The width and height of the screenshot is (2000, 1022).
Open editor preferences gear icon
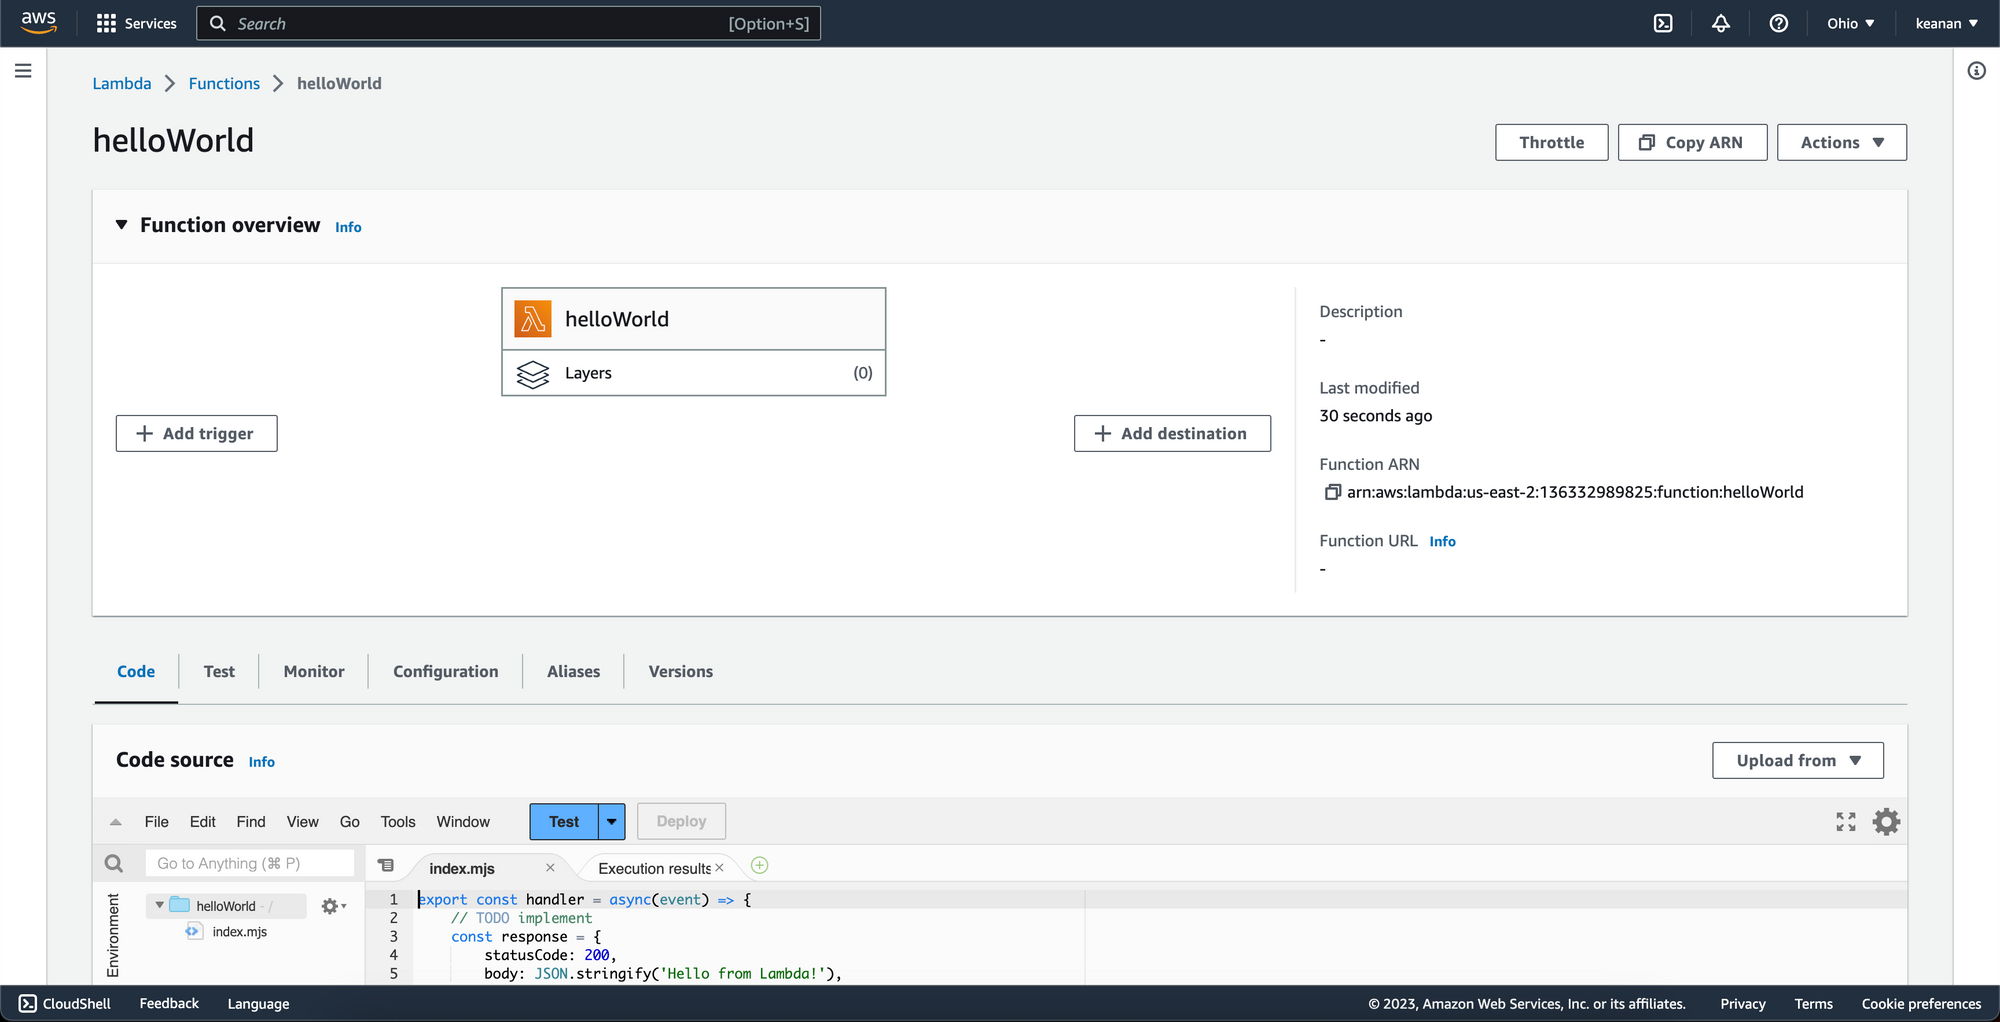(x=1886, y=822)
